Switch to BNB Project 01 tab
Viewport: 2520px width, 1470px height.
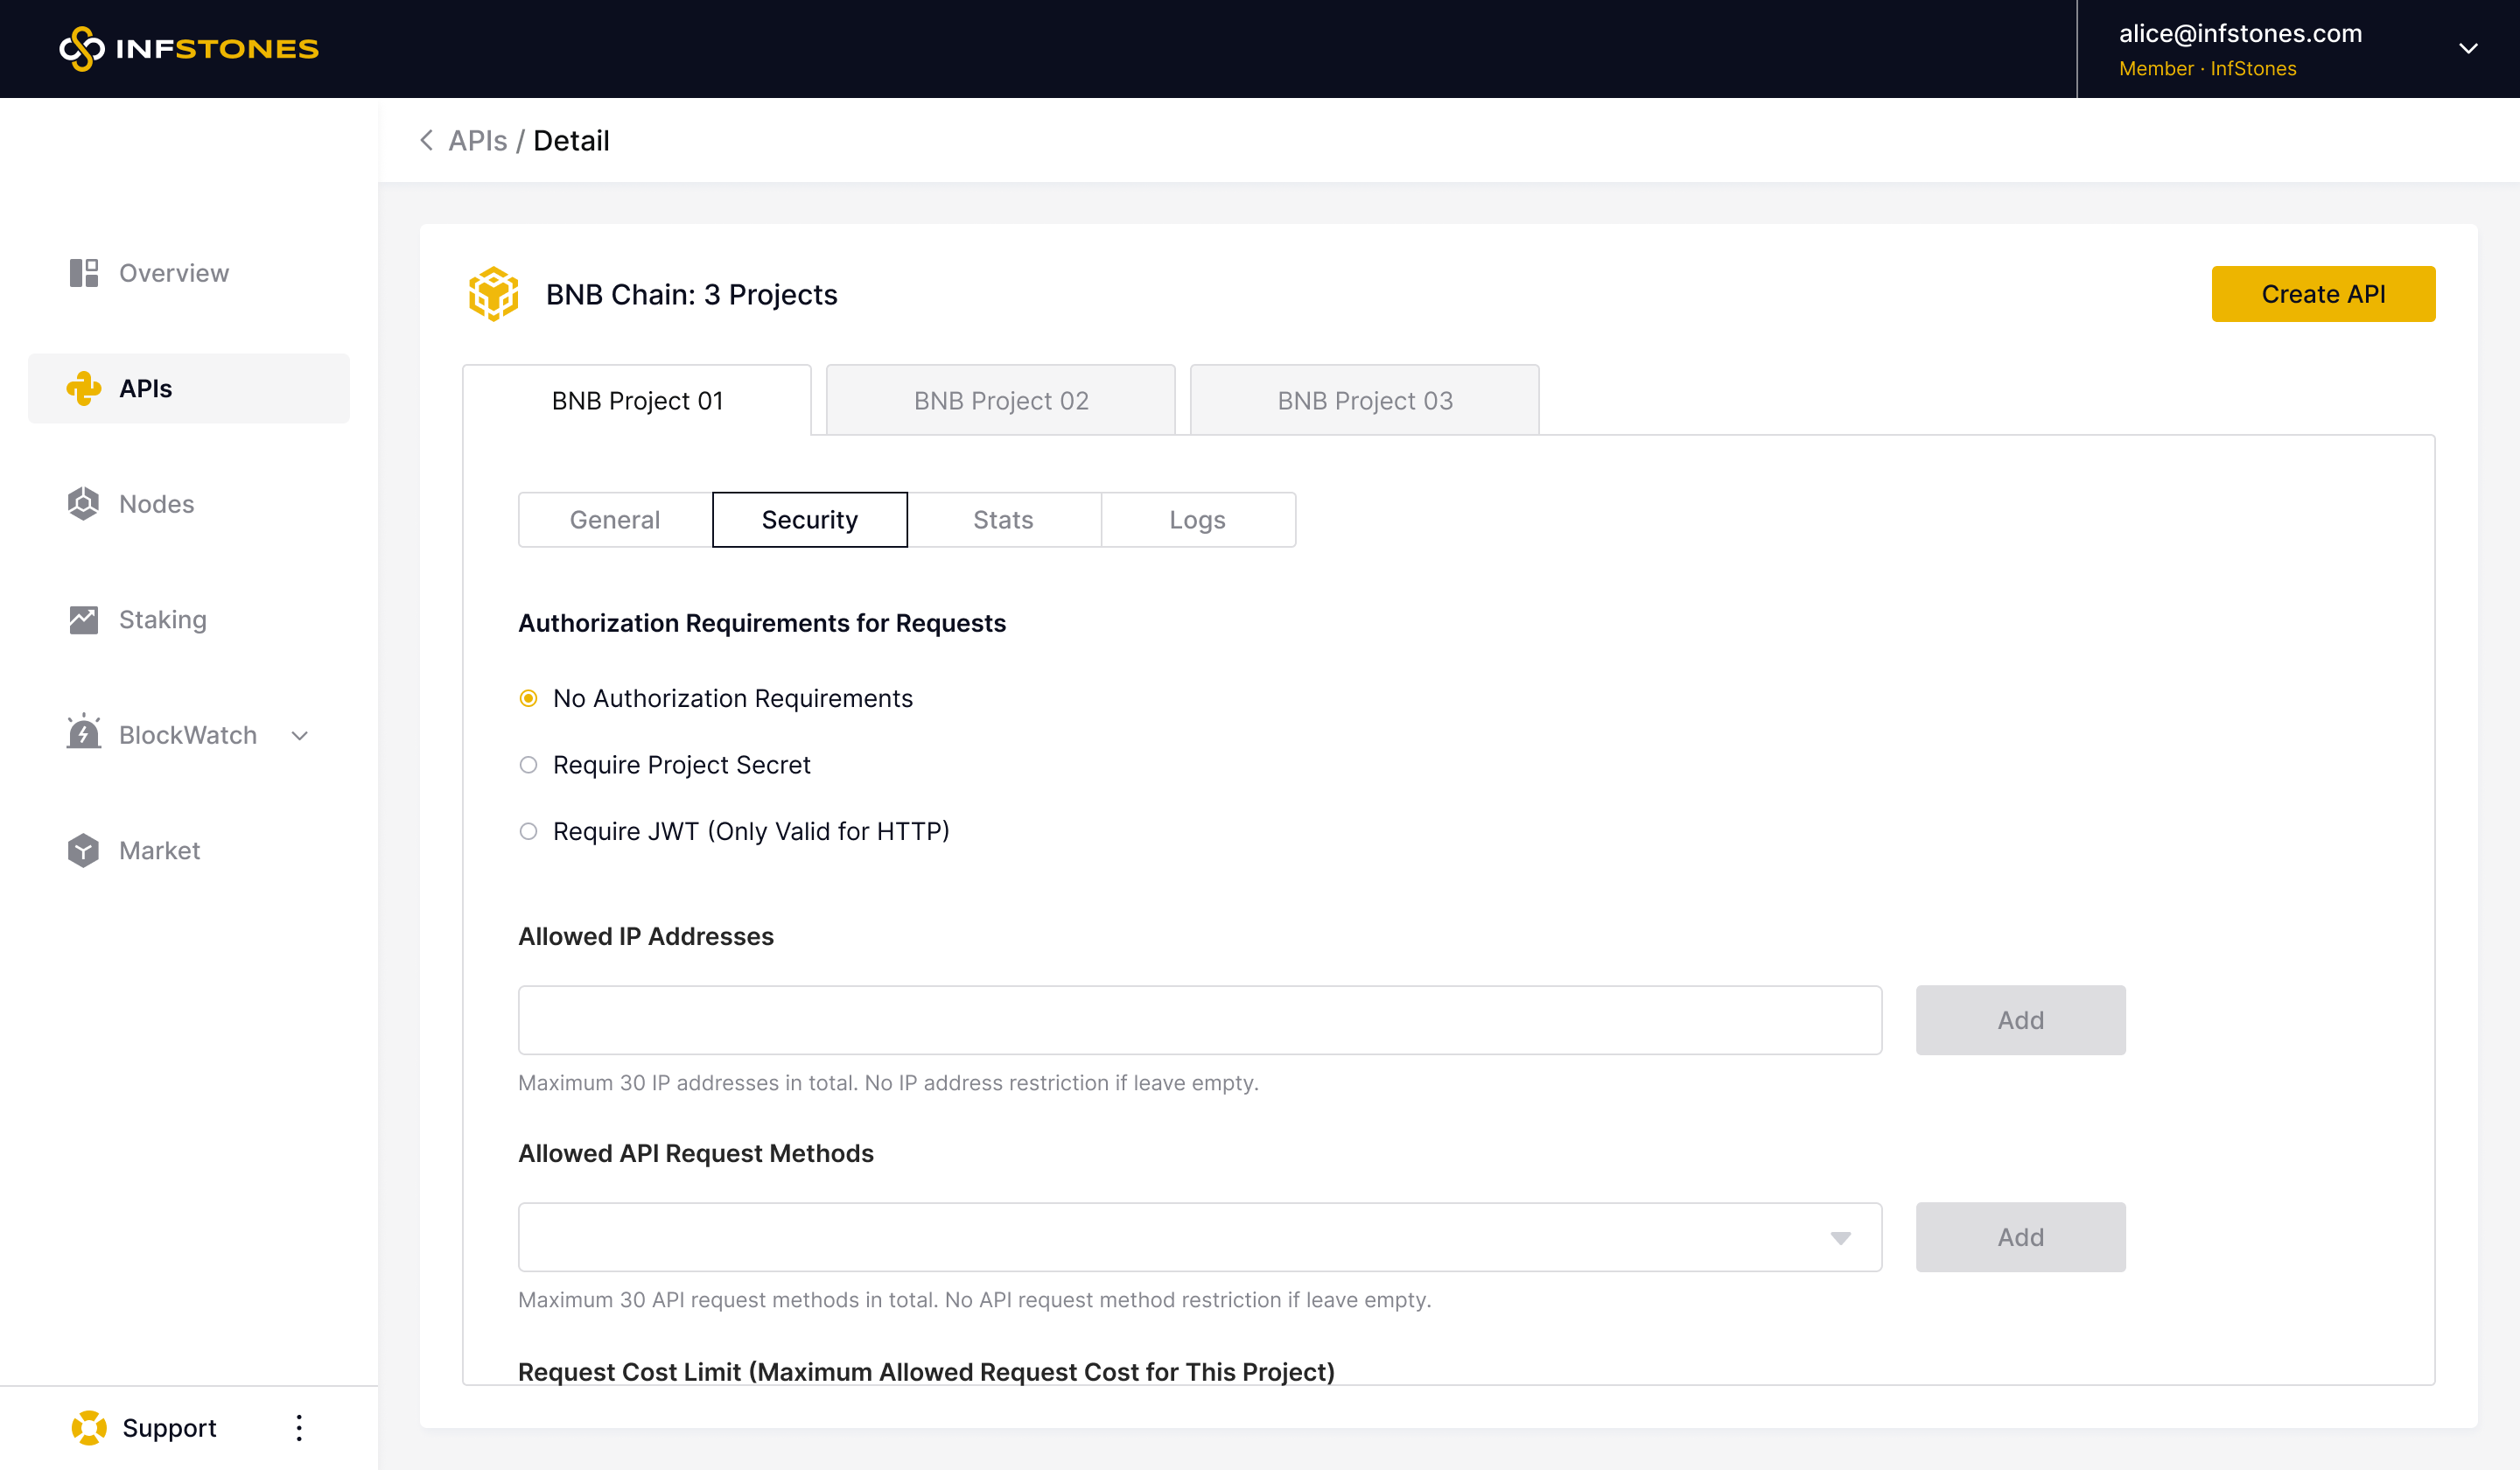click(637, 400)
